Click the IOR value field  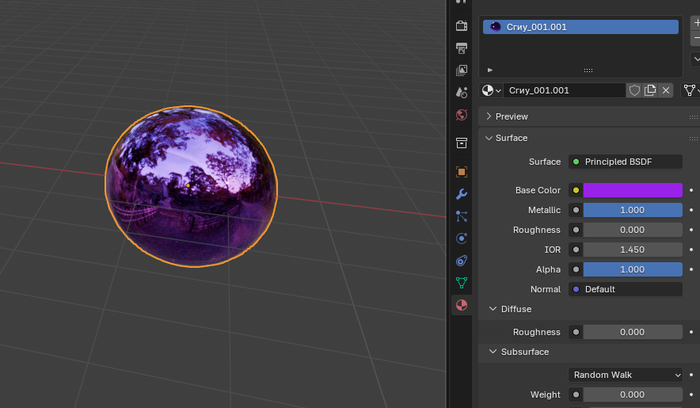pos(632,249)
